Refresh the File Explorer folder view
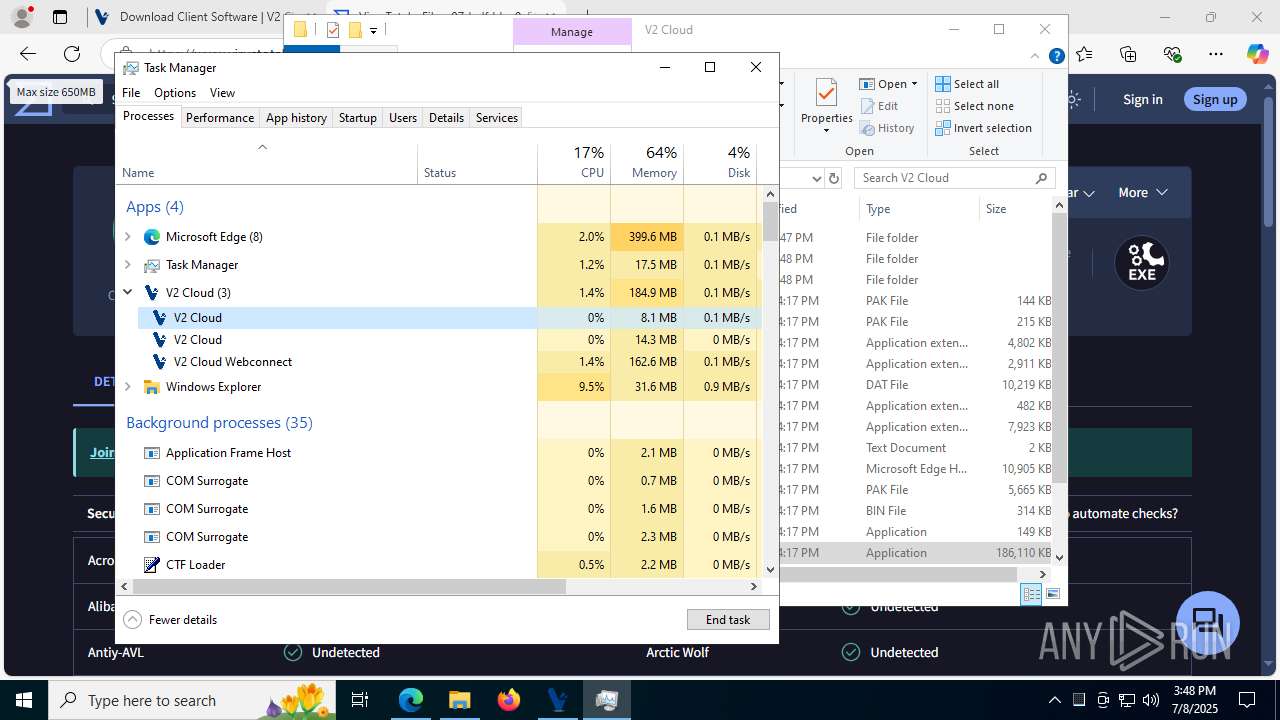The height and width of the screenshot is (720, 1280). pyautogui.click(x=834, y=178)
